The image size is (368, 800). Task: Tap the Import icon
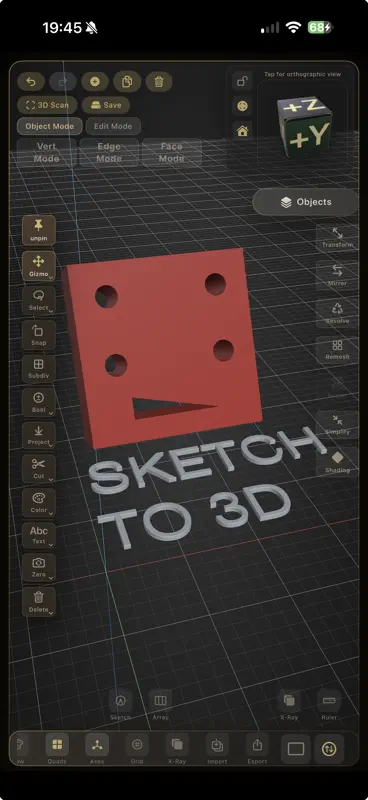[x=217, y=749]
